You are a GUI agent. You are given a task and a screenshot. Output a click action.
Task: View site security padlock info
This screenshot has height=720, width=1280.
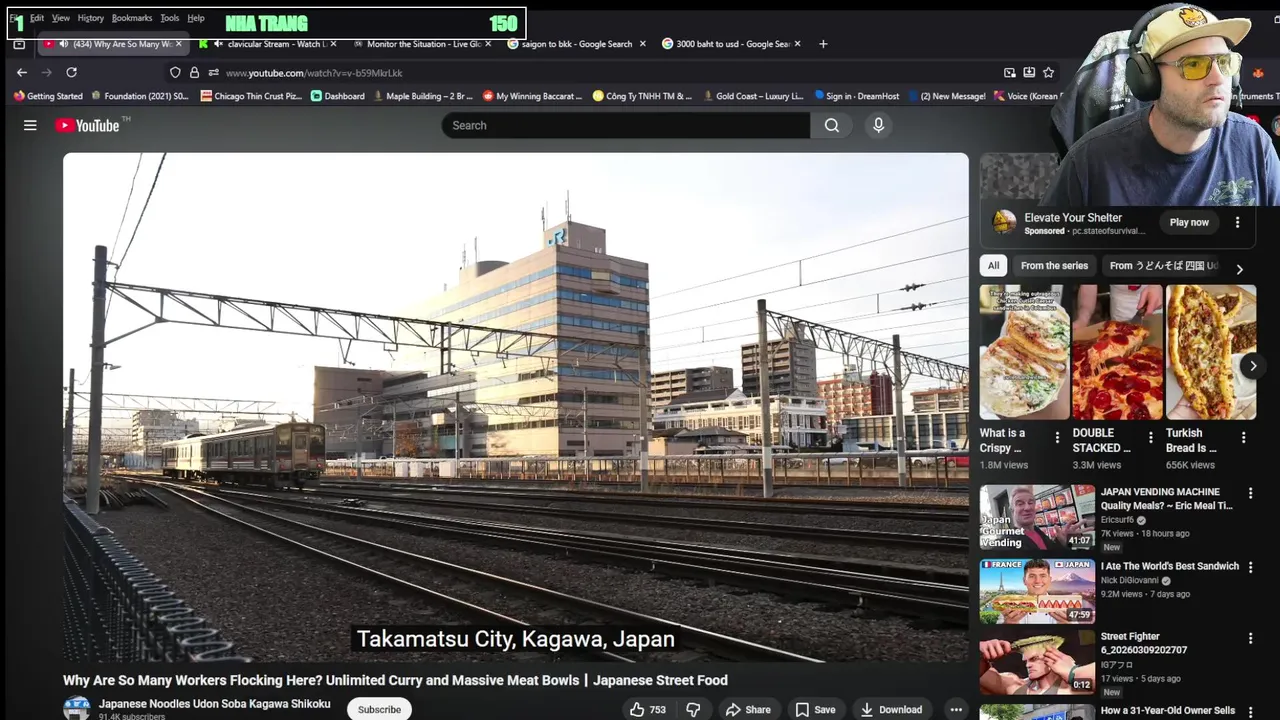tap(194, 72)
